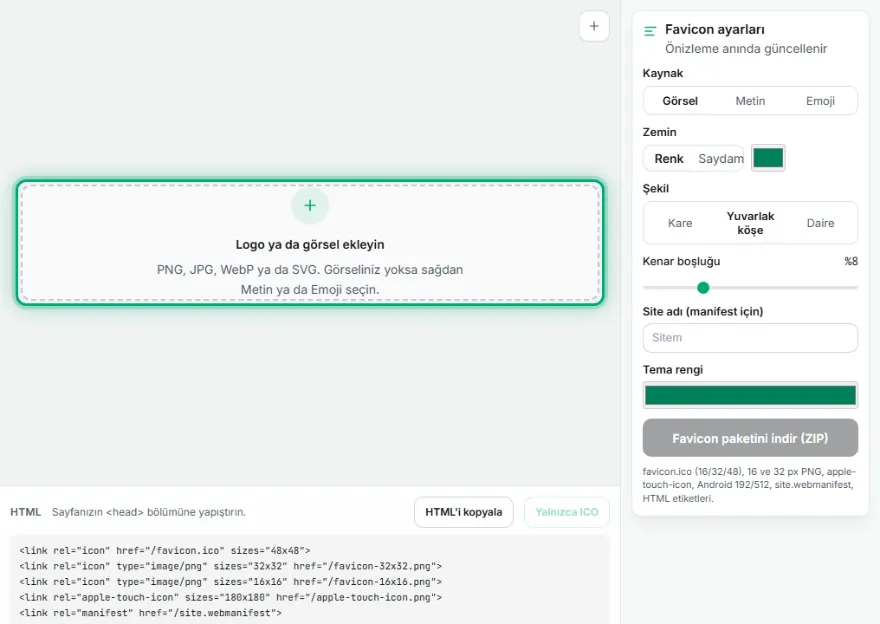Click the Zemin label
This screenshot has height=624, width=880.
tap(659, 132)
